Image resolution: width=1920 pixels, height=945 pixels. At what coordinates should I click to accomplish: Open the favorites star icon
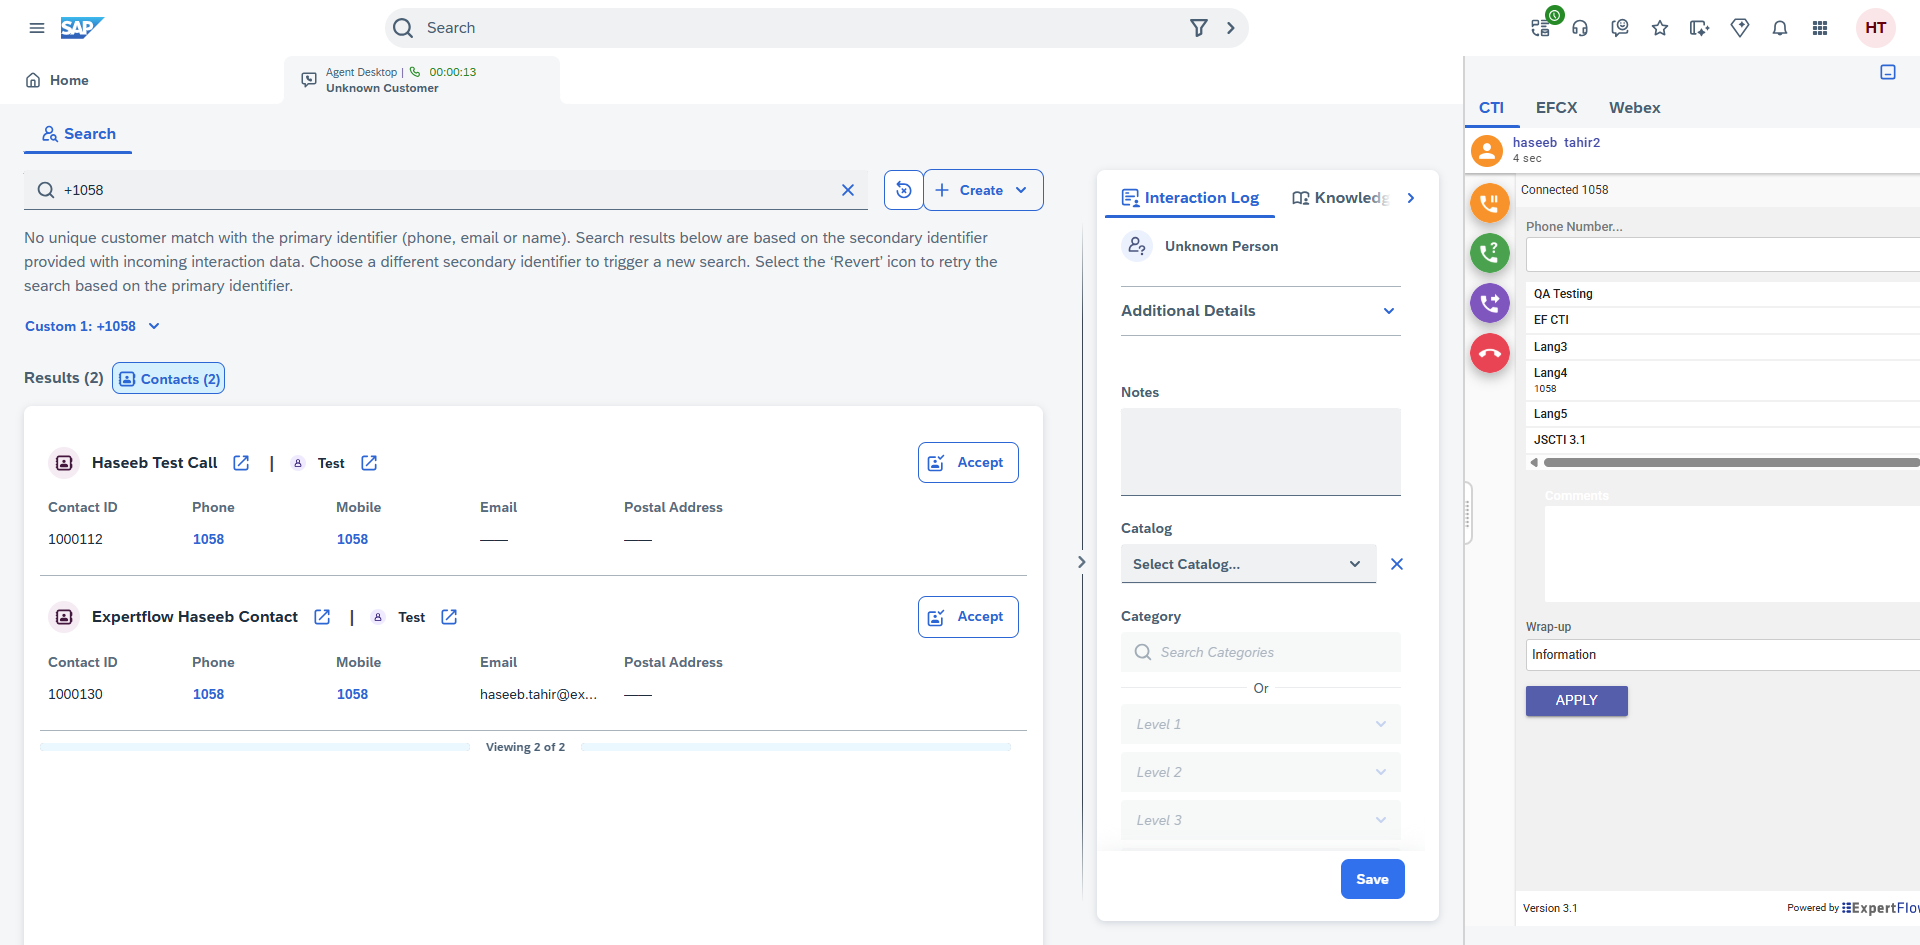click(x=1659, y=28)
